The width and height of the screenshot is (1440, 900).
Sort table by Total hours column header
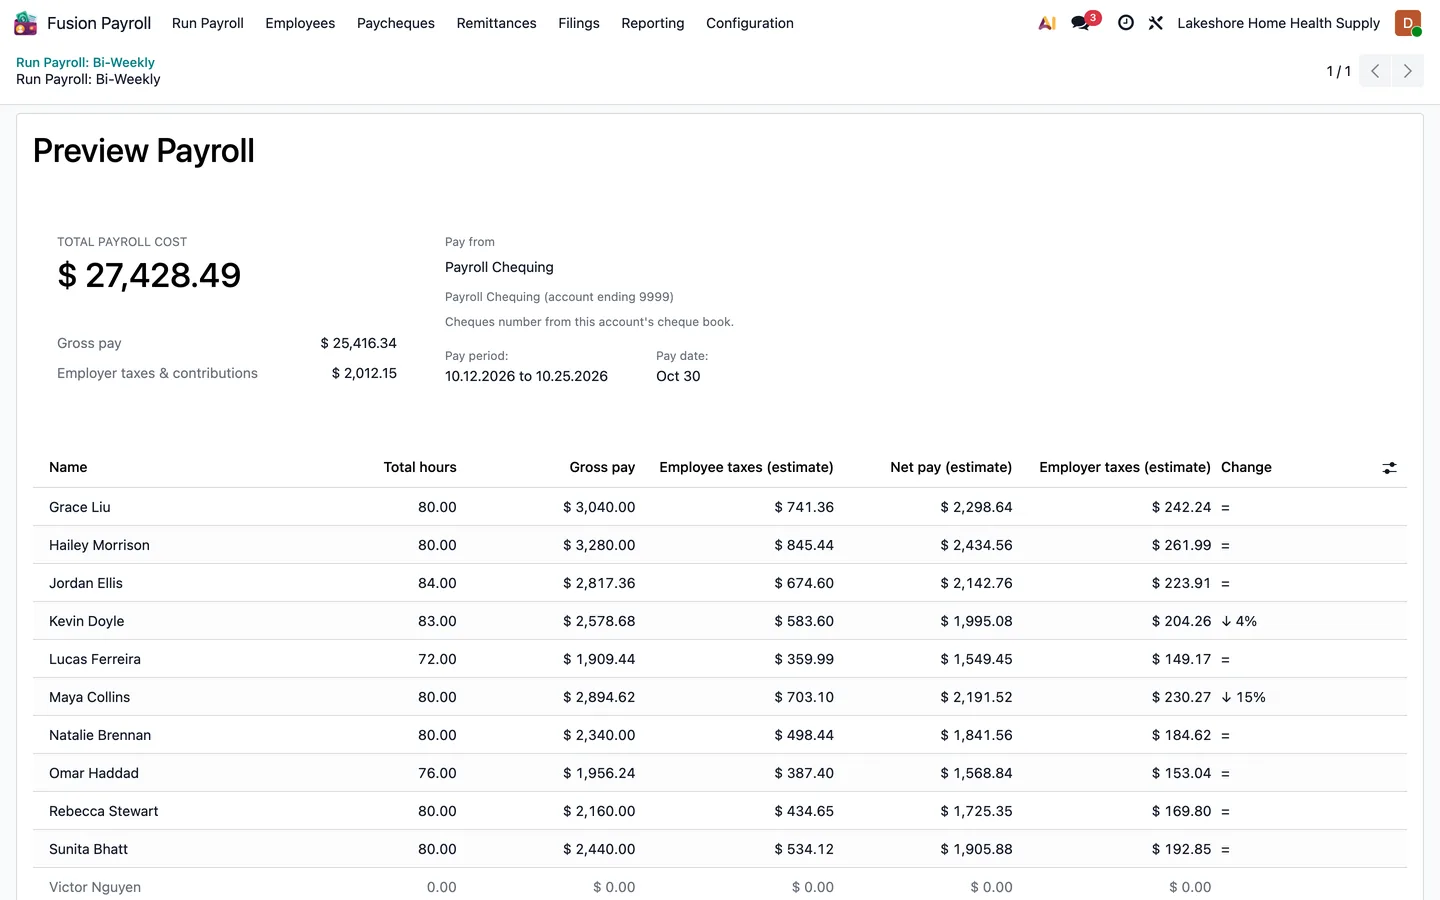tap(420, 467)
